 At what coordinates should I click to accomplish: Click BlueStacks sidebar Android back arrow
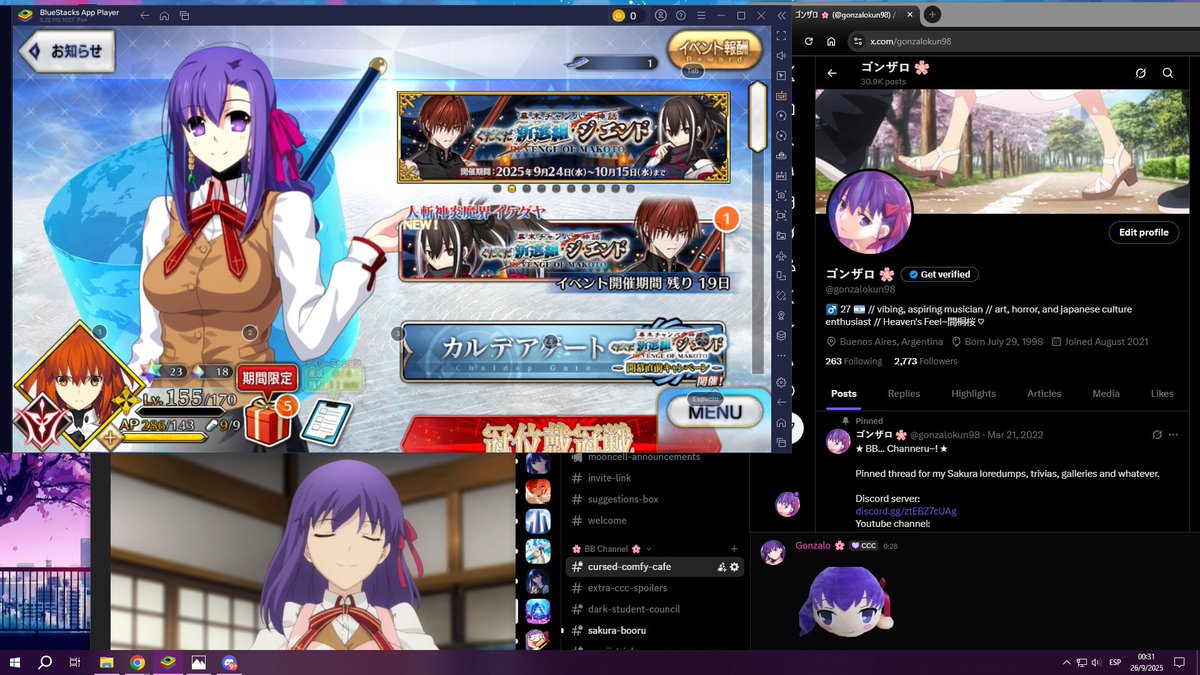[781, 402]
